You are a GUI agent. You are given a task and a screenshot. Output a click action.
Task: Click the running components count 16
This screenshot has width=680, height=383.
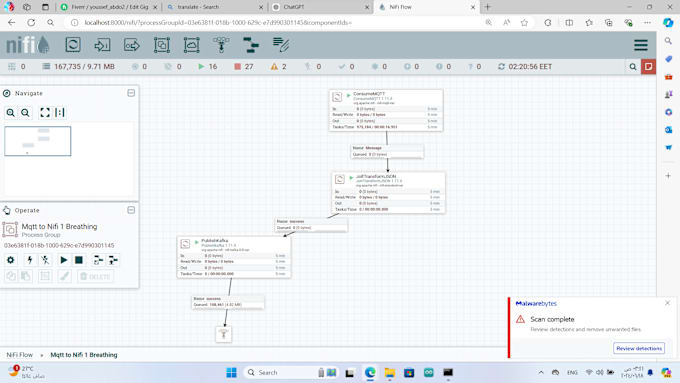pyautogui.click(x=208, y=67)
